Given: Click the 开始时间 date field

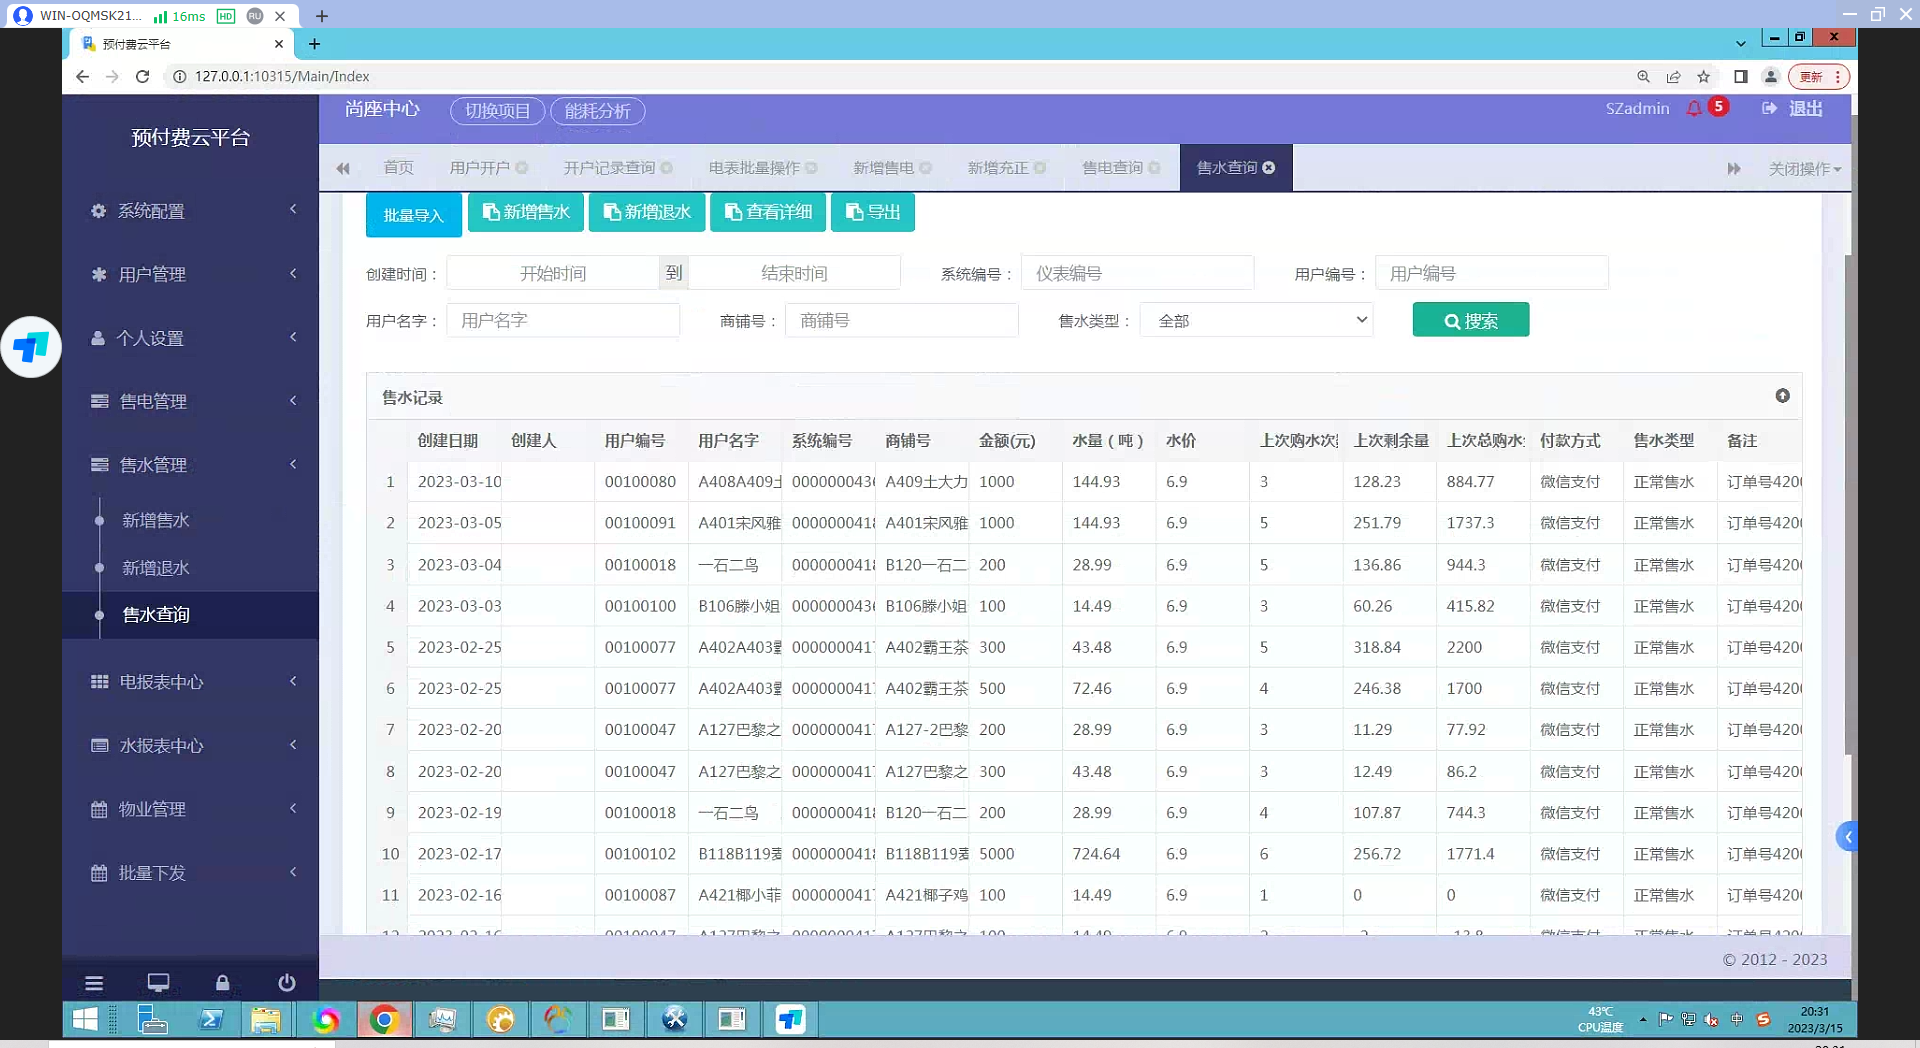Looking at the screenshot, I should pos(553,273).
